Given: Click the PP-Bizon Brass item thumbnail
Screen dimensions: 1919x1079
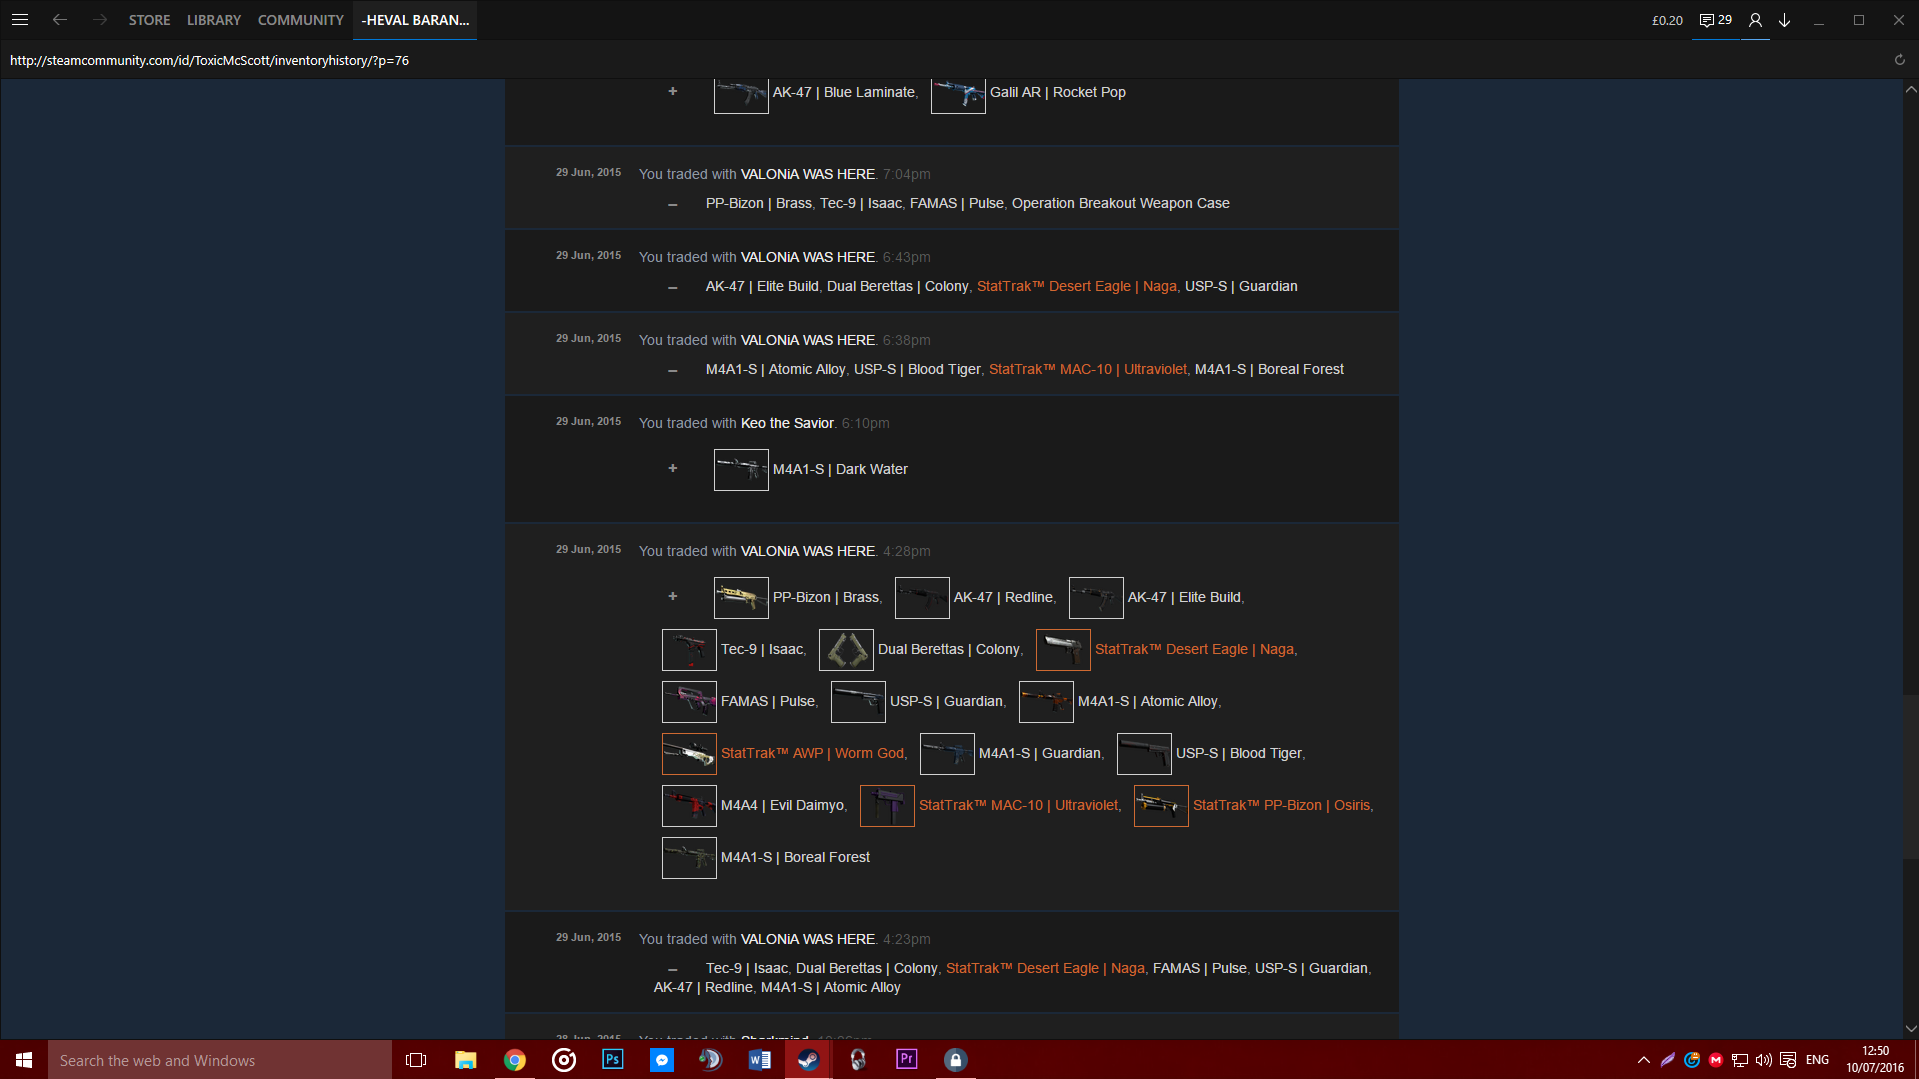Looking at the screenshot, I should [x=741, y=597].
